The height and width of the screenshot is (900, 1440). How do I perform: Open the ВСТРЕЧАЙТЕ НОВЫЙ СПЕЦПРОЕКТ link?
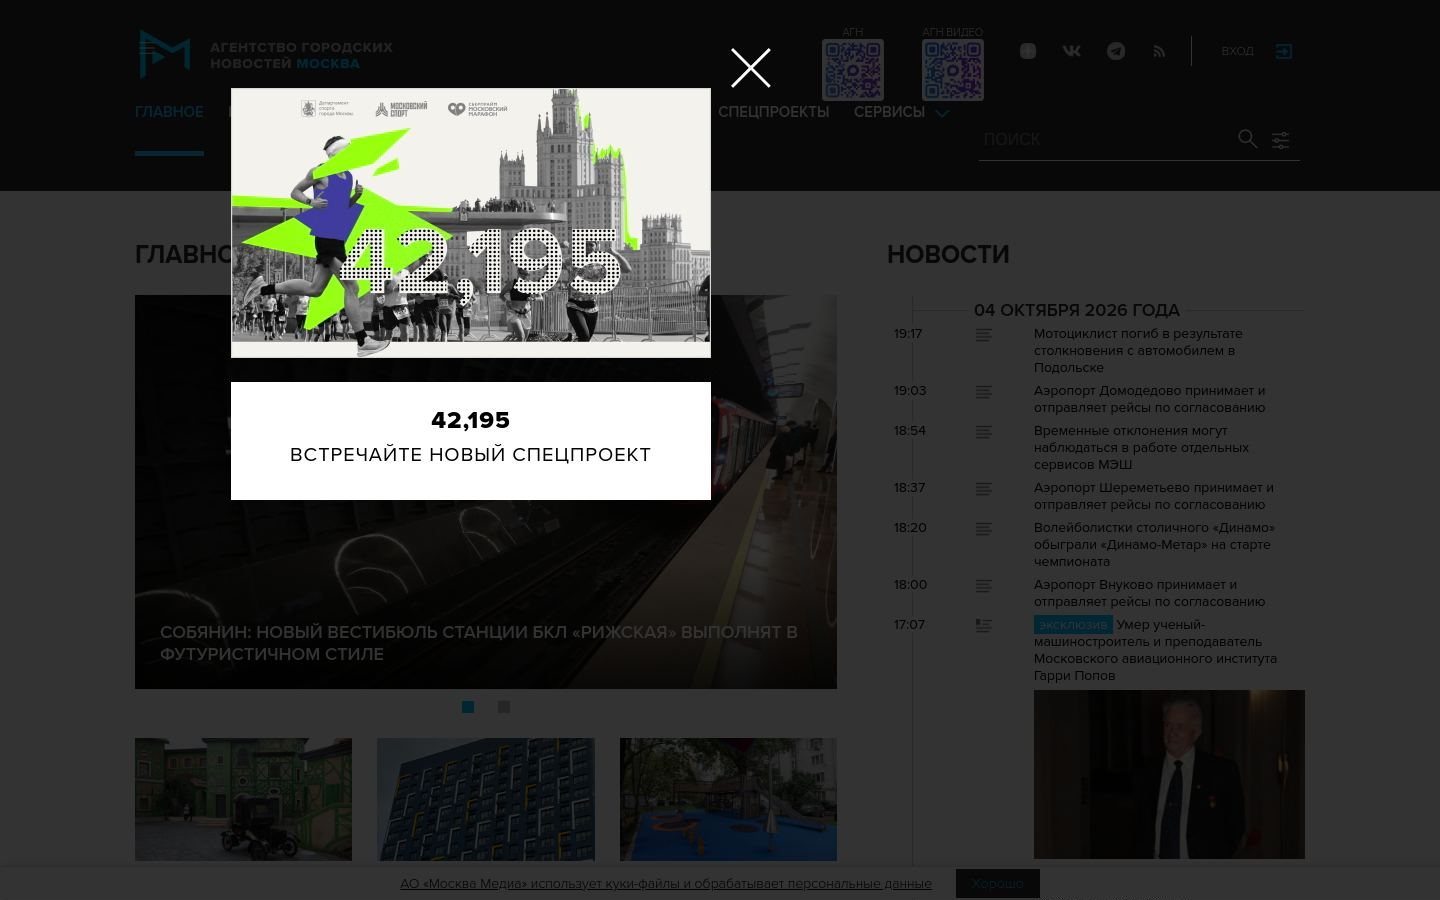click(x=470, y=454)
